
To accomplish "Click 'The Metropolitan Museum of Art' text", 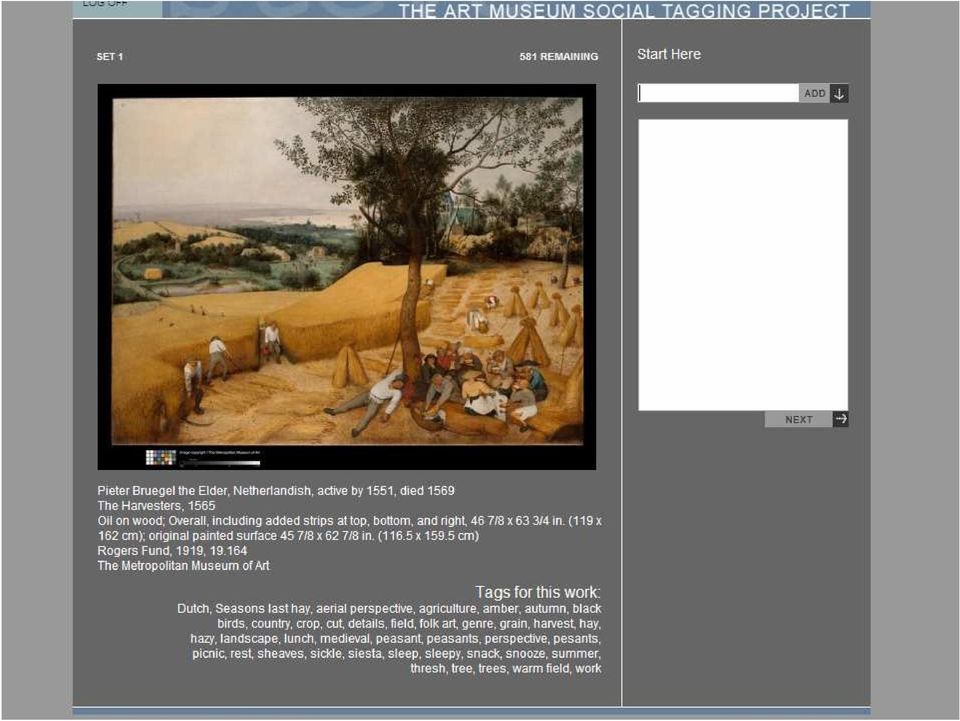I will point(183,566).
